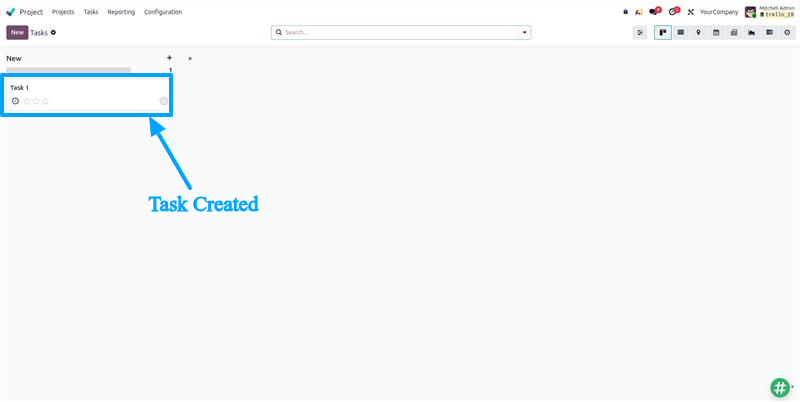This screenshot has height=402, width=800.
Task: Open the Configuration menu
Action: 163,12
